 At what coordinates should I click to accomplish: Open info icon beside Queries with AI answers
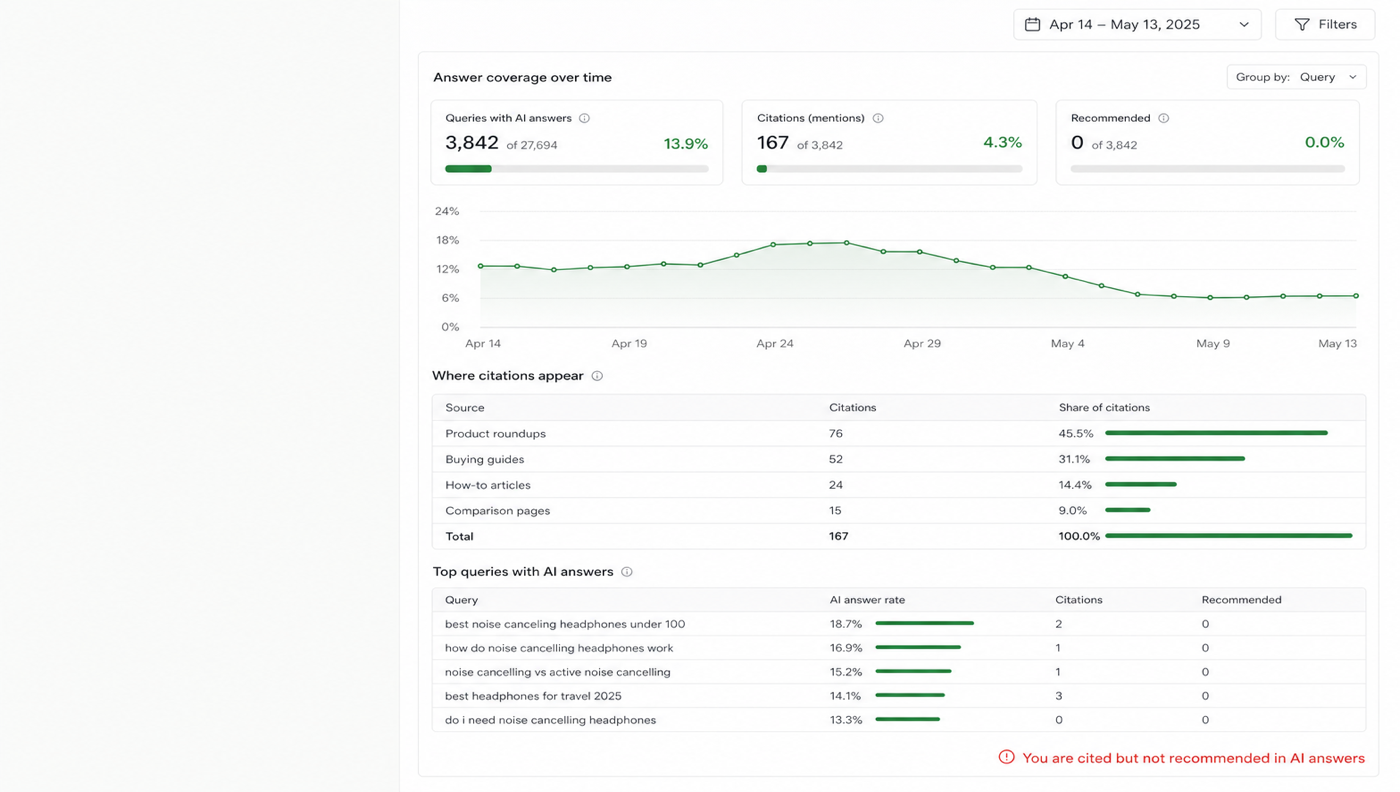[584, 118]
